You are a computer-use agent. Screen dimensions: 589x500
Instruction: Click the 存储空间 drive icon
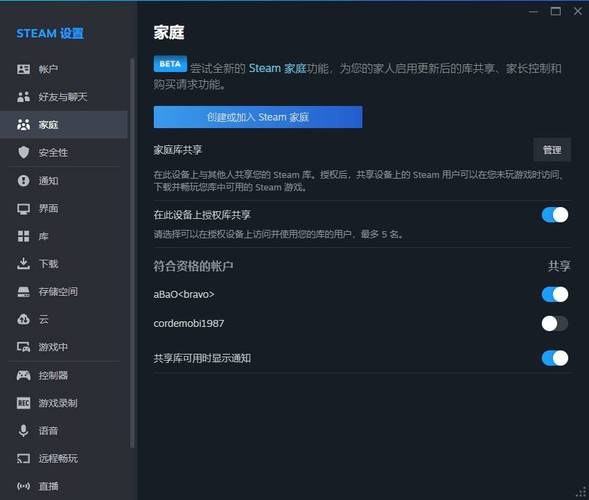(23, 292)
